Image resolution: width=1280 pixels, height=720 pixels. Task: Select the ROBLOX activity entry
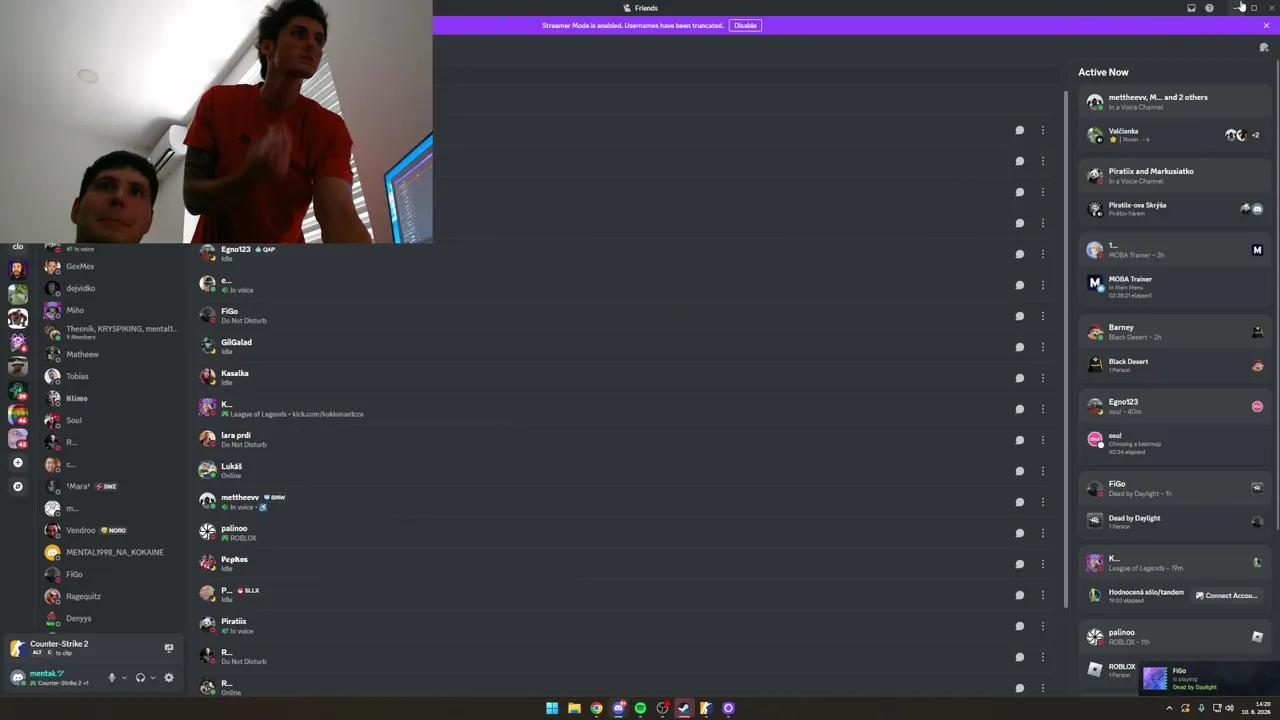pos(1112,669)
